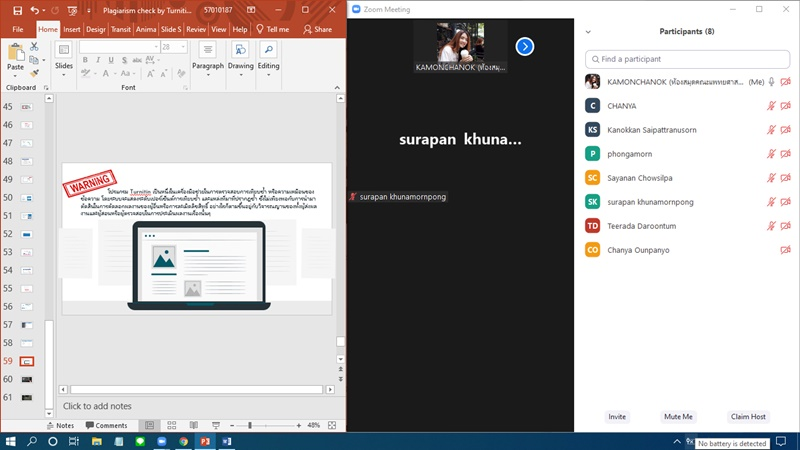Image resolution: width=800 pixels, height=450 pixels.
Task: Click the Format Painter icon
Action: tap(34, 73)
